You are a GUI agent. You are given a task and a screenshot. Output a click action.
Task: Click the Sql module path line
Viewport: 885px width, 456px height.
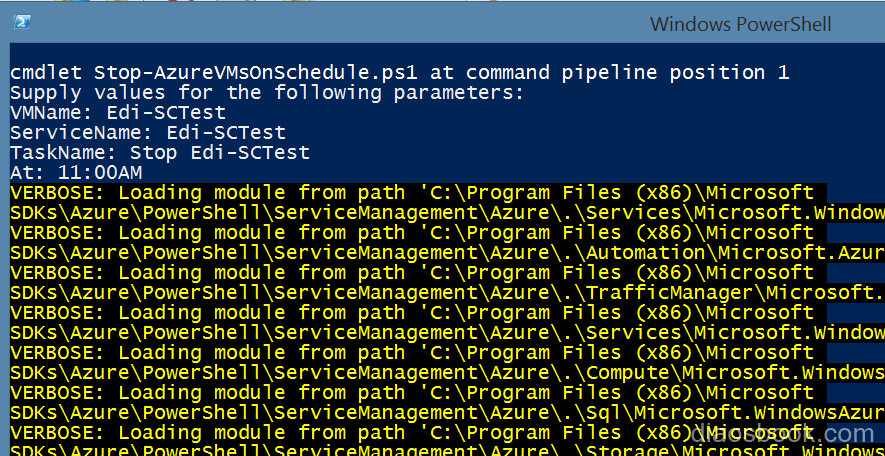click(x=448, y=413)
